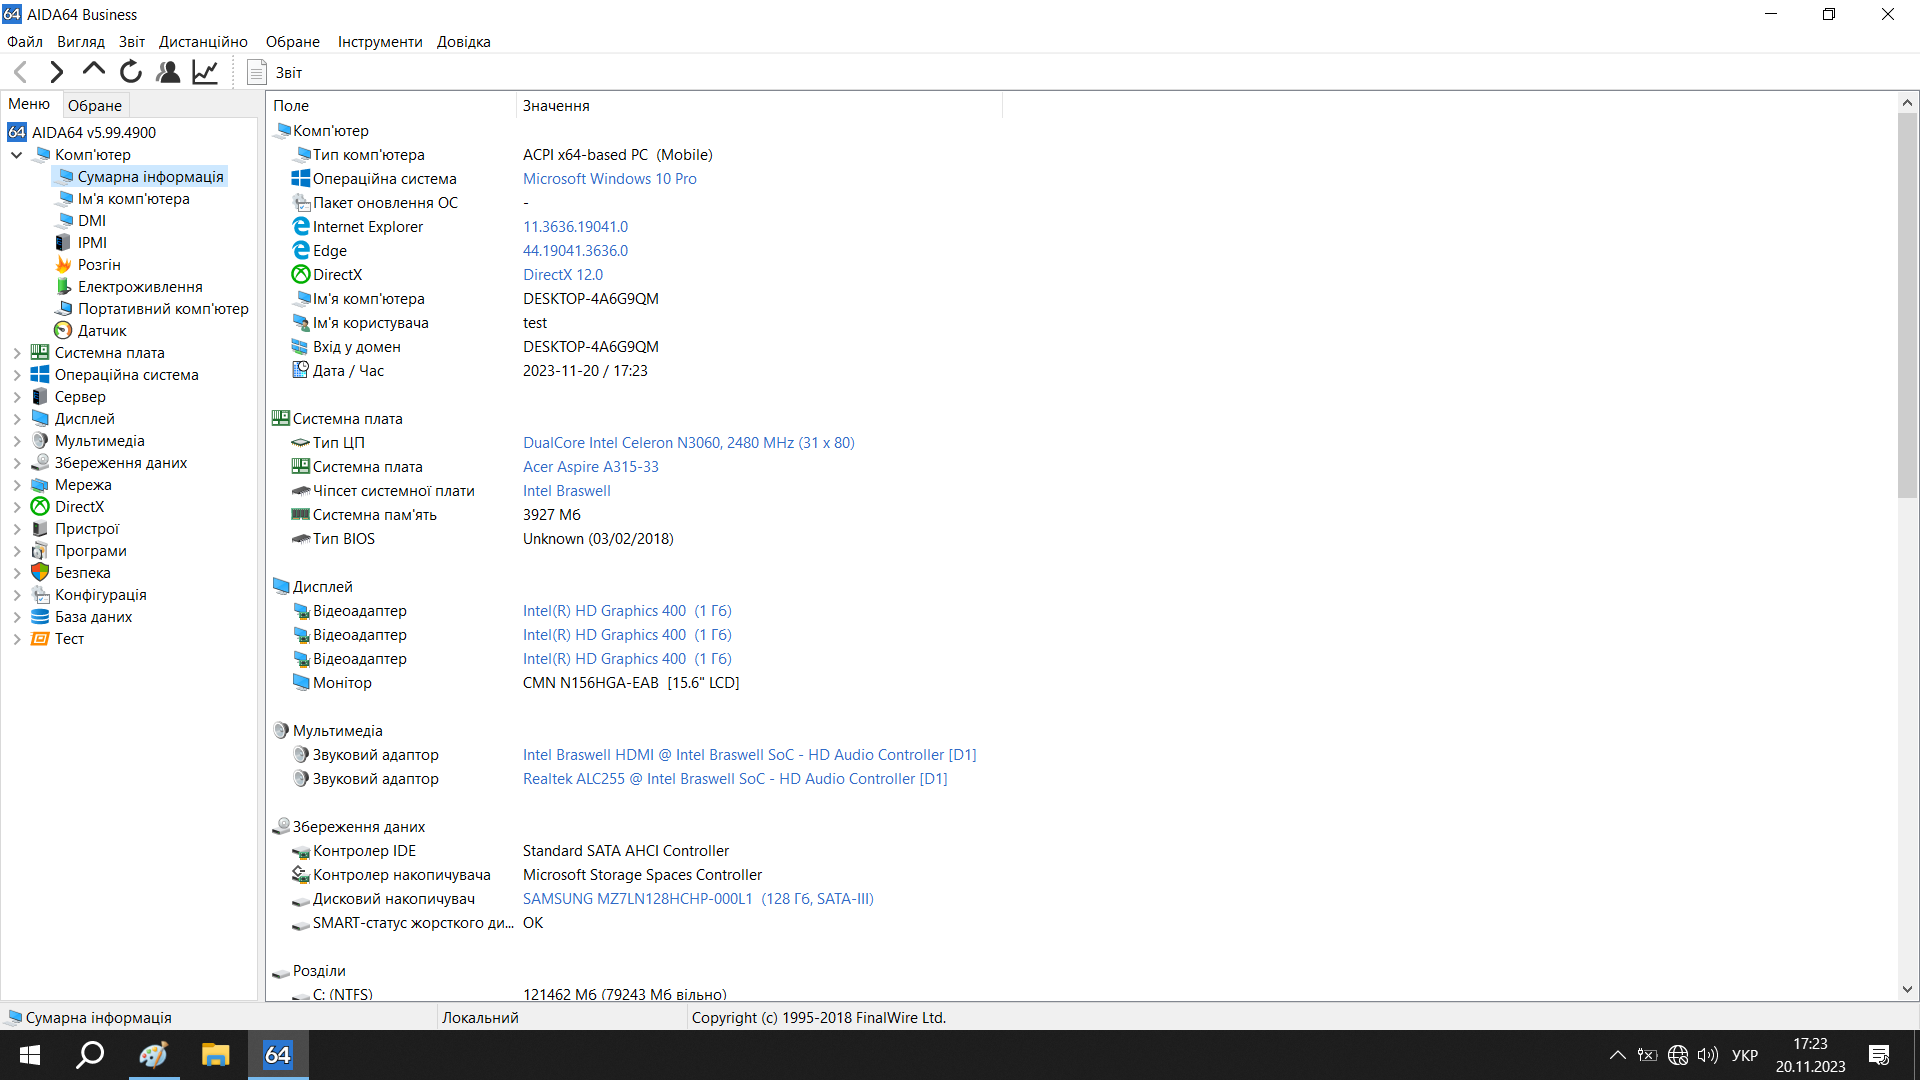This screenshot has width=1920, height=1080.
Task: Open the DirectX 12.0 link
Action: coord(563,275)
